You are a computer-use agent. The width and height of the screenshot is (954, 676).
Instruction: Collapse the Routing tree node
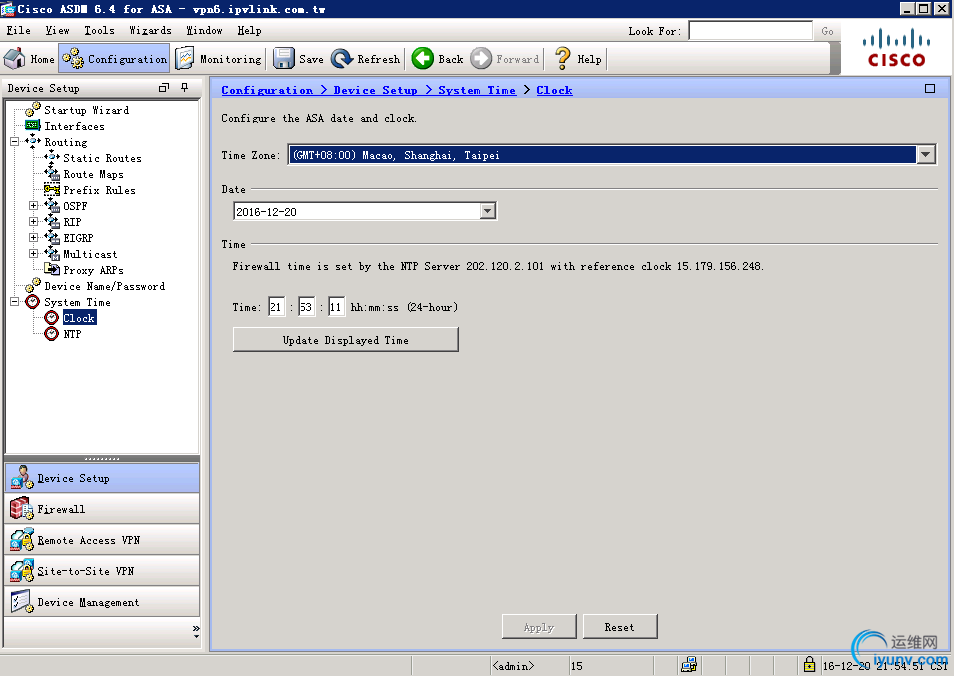pyautogui.click(x=15, y=142)
